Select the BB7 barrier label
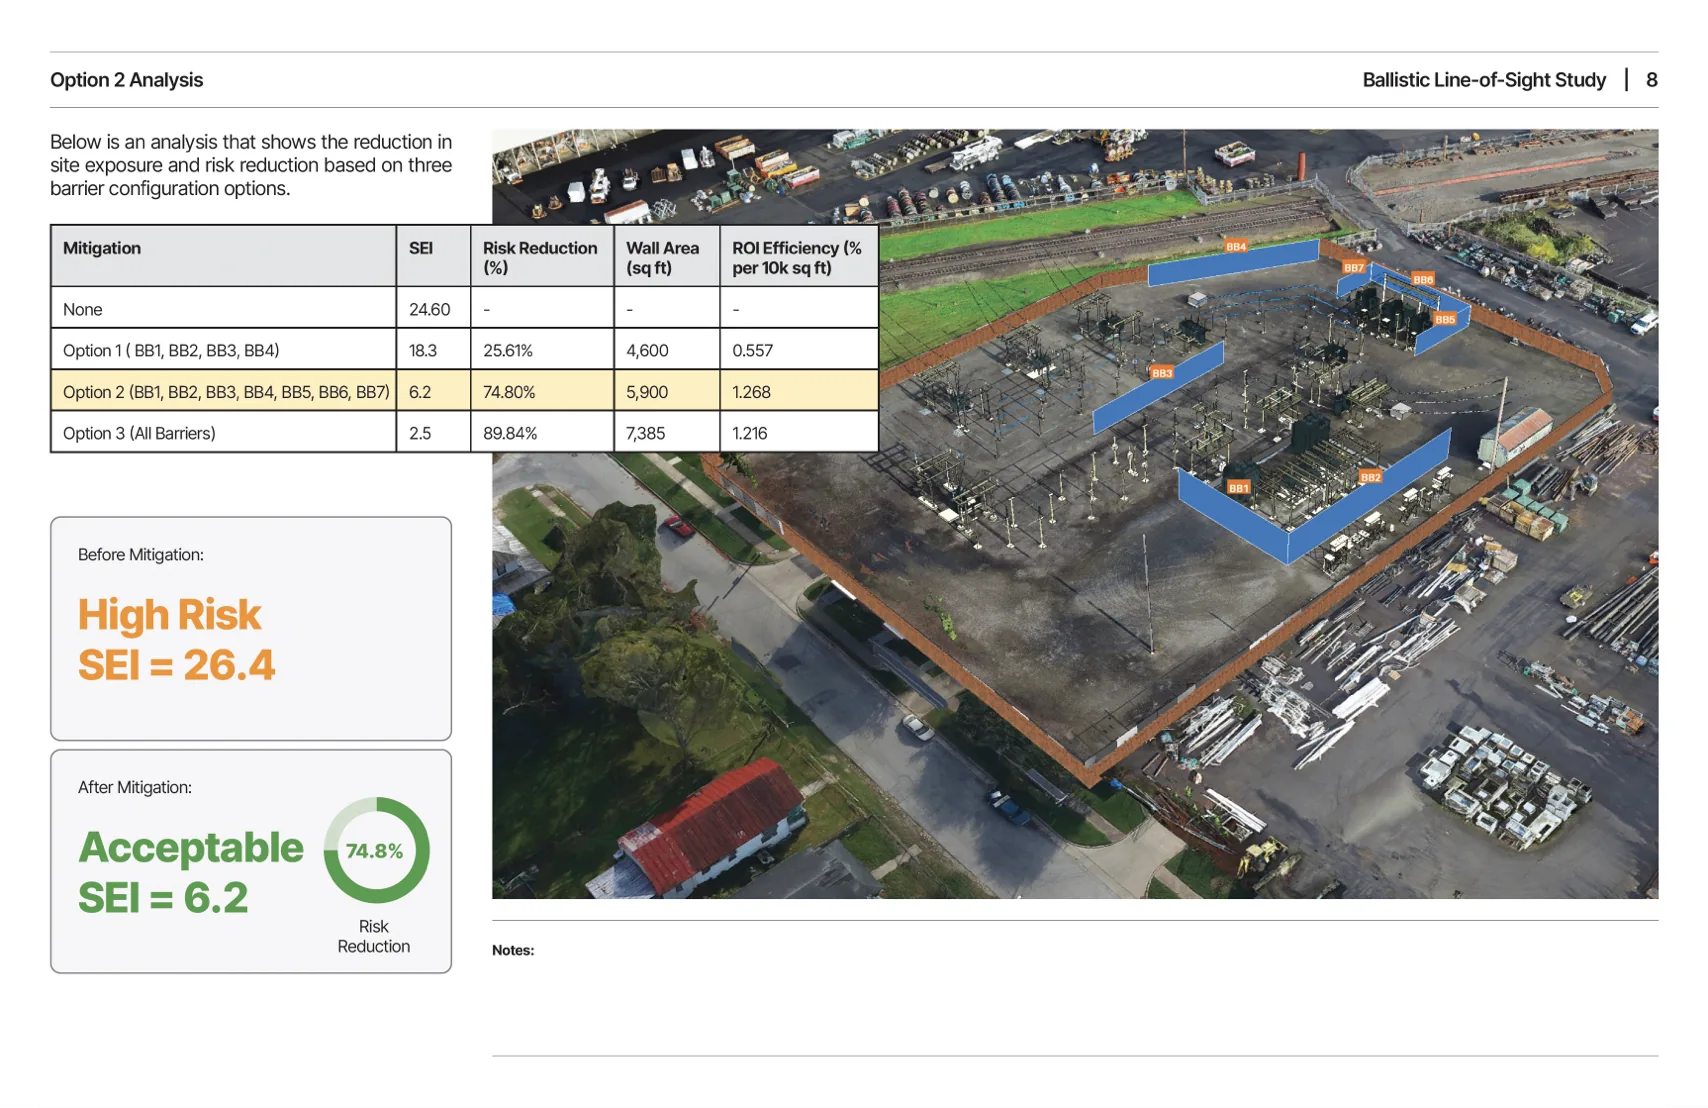The height and width of the screenshot is (1108, 1708). 1353,268
